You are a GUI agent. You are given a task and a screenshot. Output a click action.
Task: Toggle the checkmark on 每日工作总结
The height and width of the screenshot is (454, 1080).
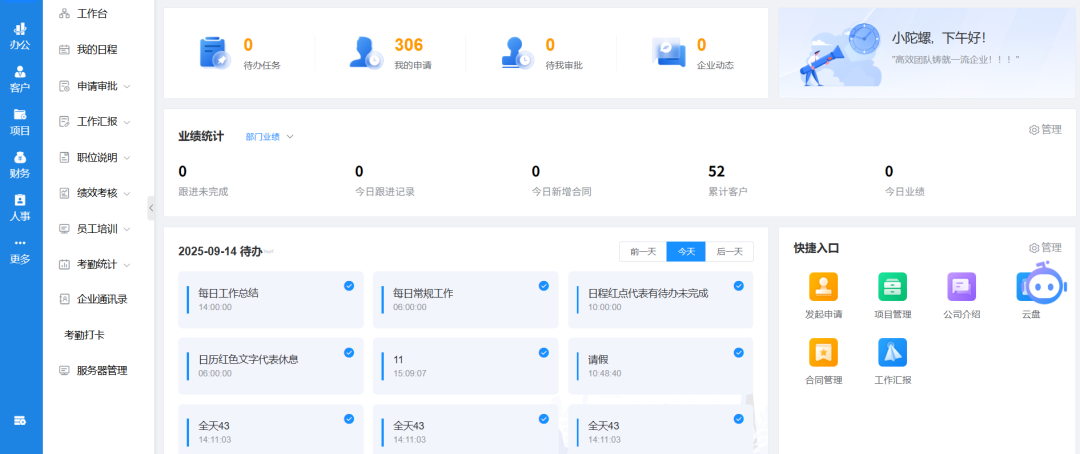point(349,286)
